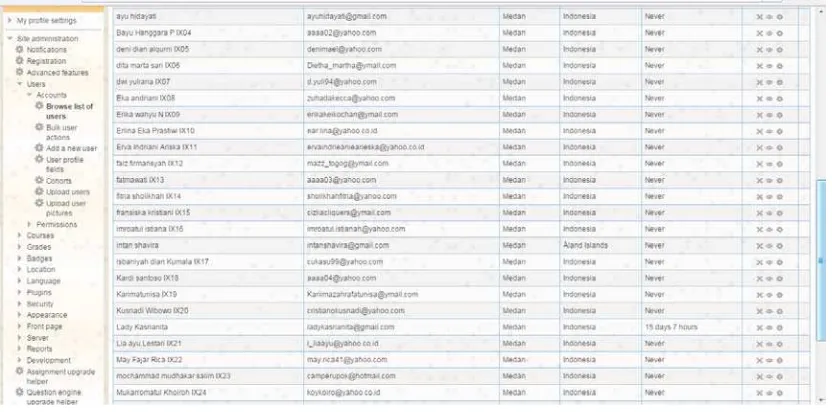
Task: Delete fatmawati IX13 via X icon
Action: pyautogui.click(x=759, y=181)
